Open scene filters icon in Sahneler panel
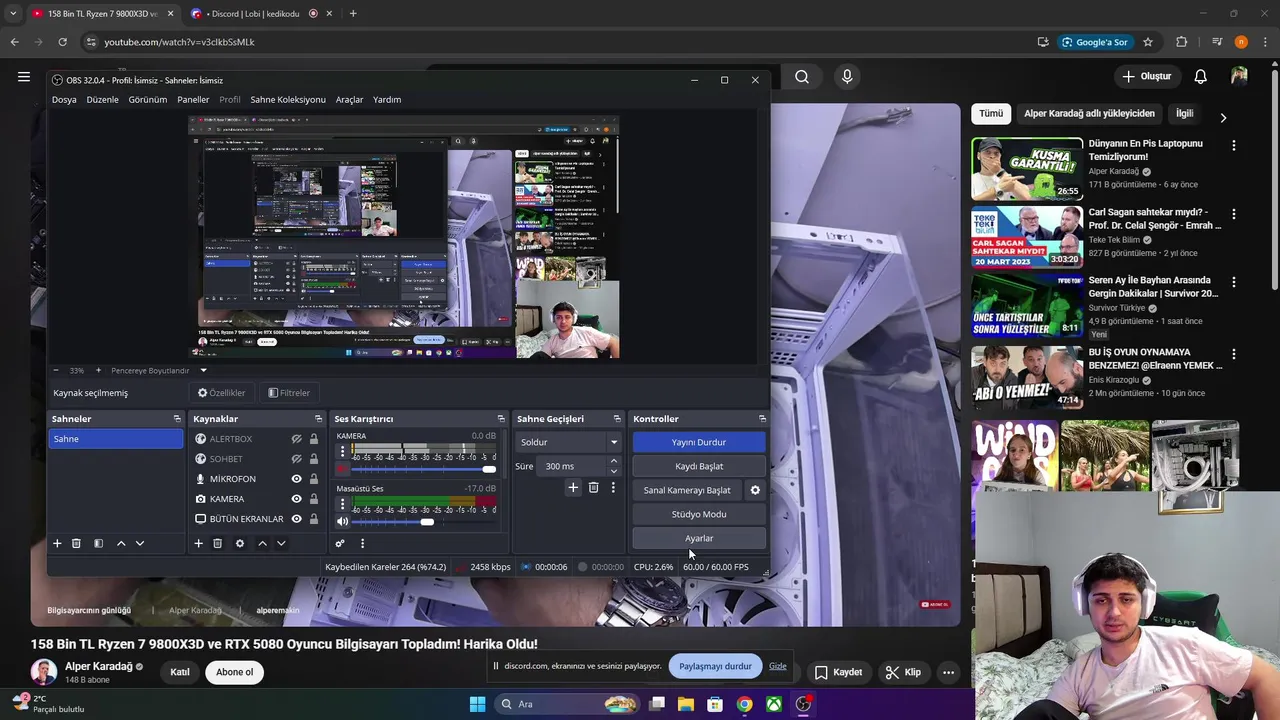This screenshot has height=720, width=1280. tap(98, 543)
